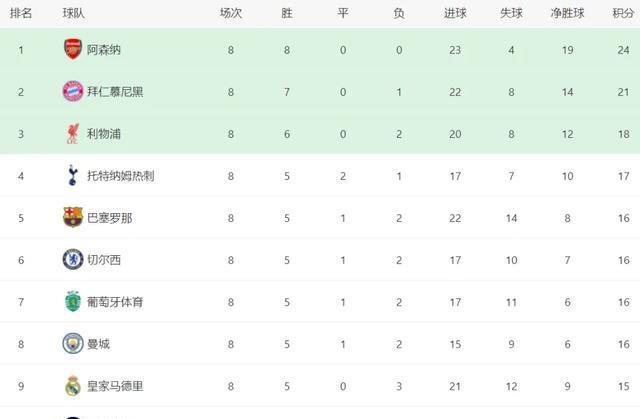640x419 pixels.
Task: Select the 托特纳姆热刺 team name
Action: point(120,175)
